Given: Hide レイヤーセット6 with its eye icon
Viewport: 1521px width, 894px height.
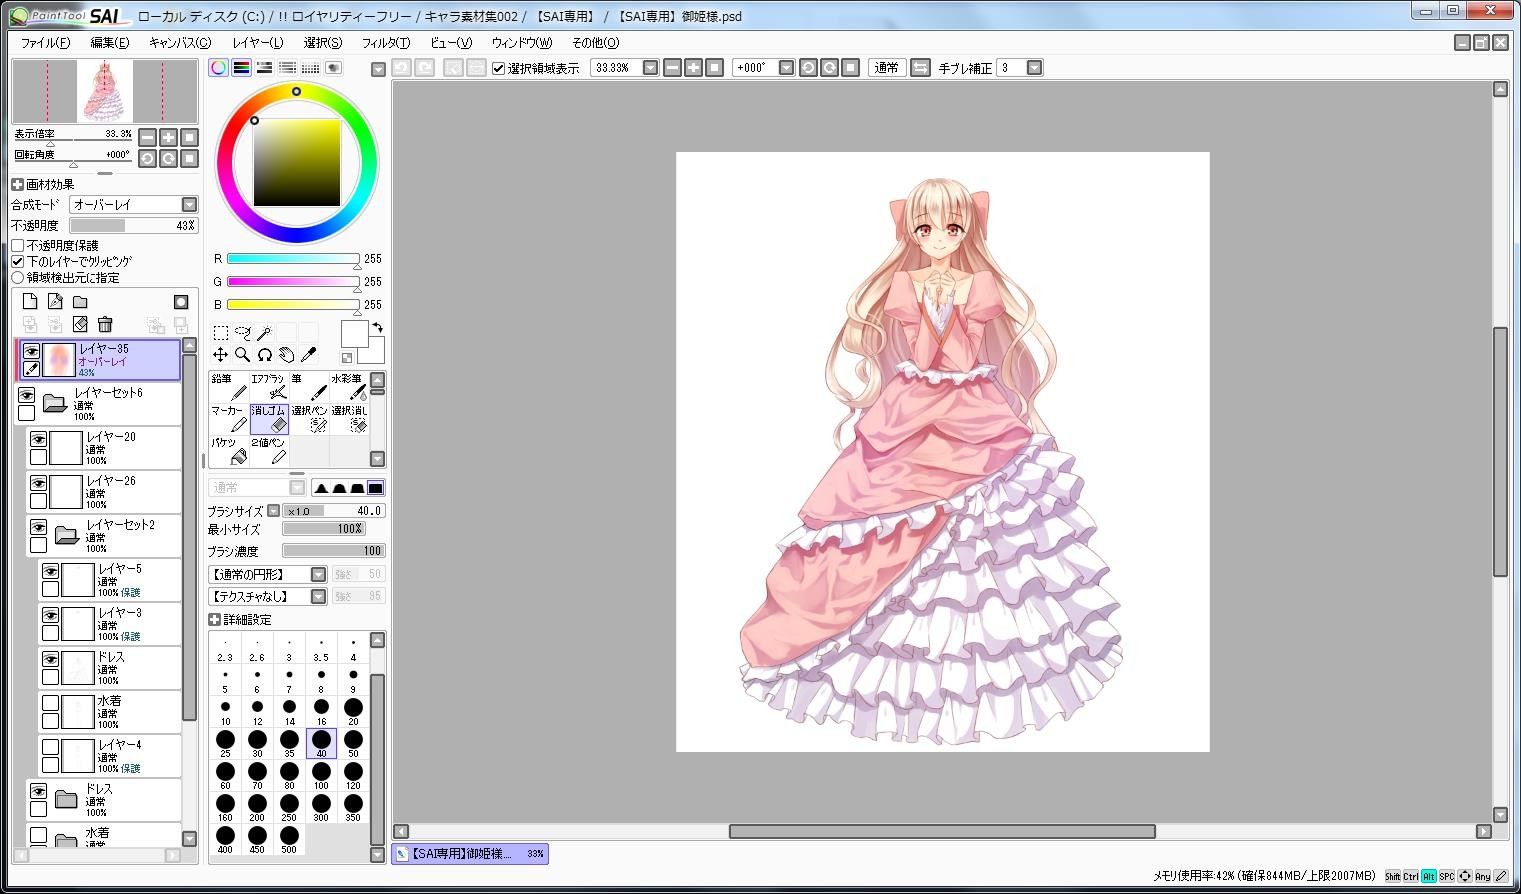Looking at the screenshot, I should point(26,395).
